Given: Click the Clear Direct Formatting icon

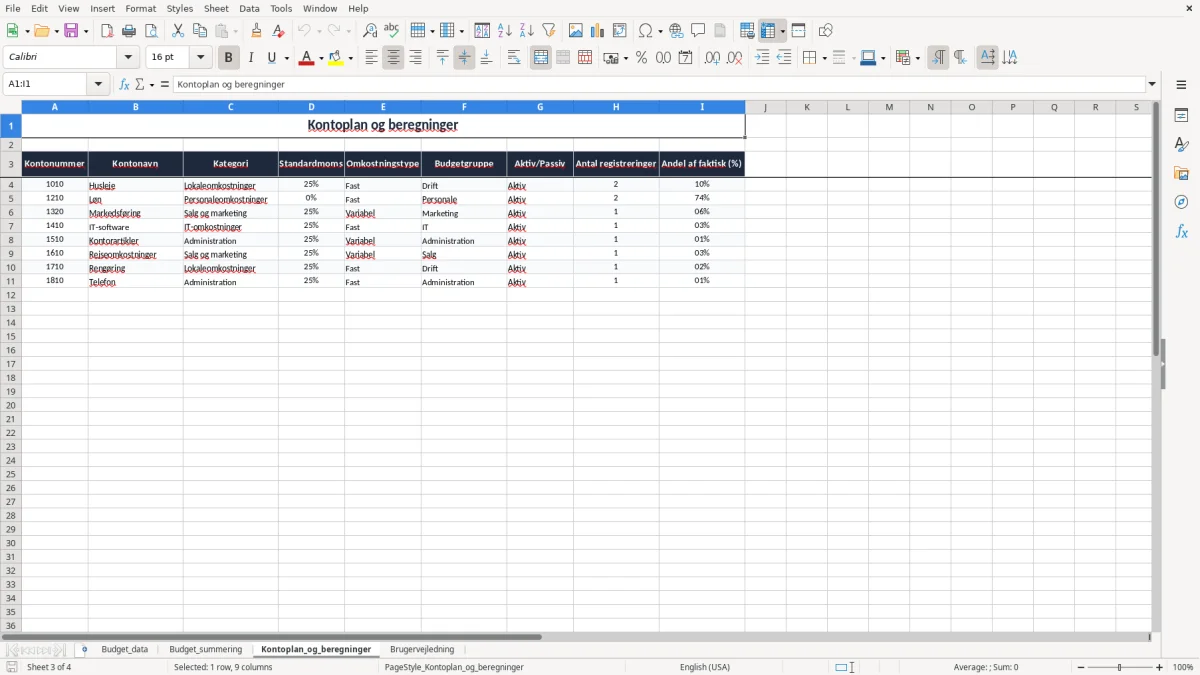Looking at the screenshot, I should click(278, 31).
